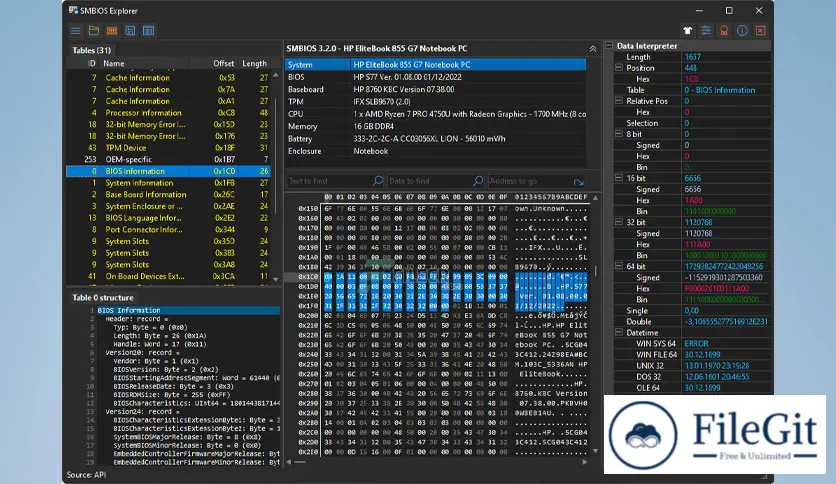Sort tables by the Name column header
Image resolution: width=836 pixels, height=484 pixels.
pyautogui.click(x=114, y=63)
